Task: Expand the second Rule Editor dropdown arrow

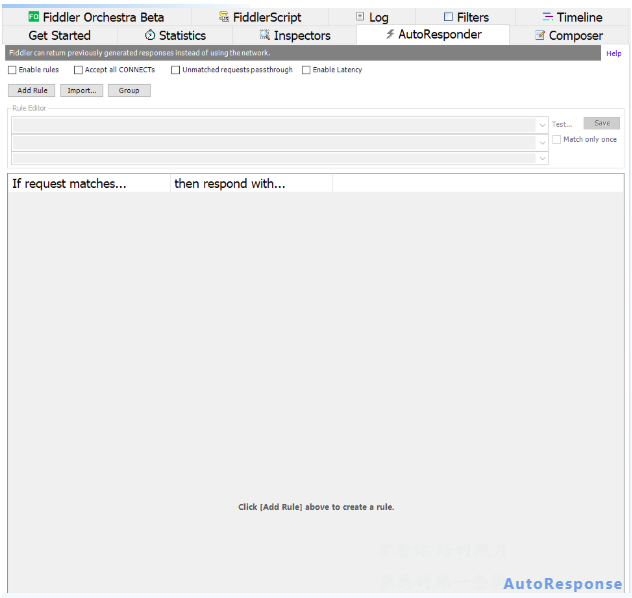Action: [x=542, y=143]
